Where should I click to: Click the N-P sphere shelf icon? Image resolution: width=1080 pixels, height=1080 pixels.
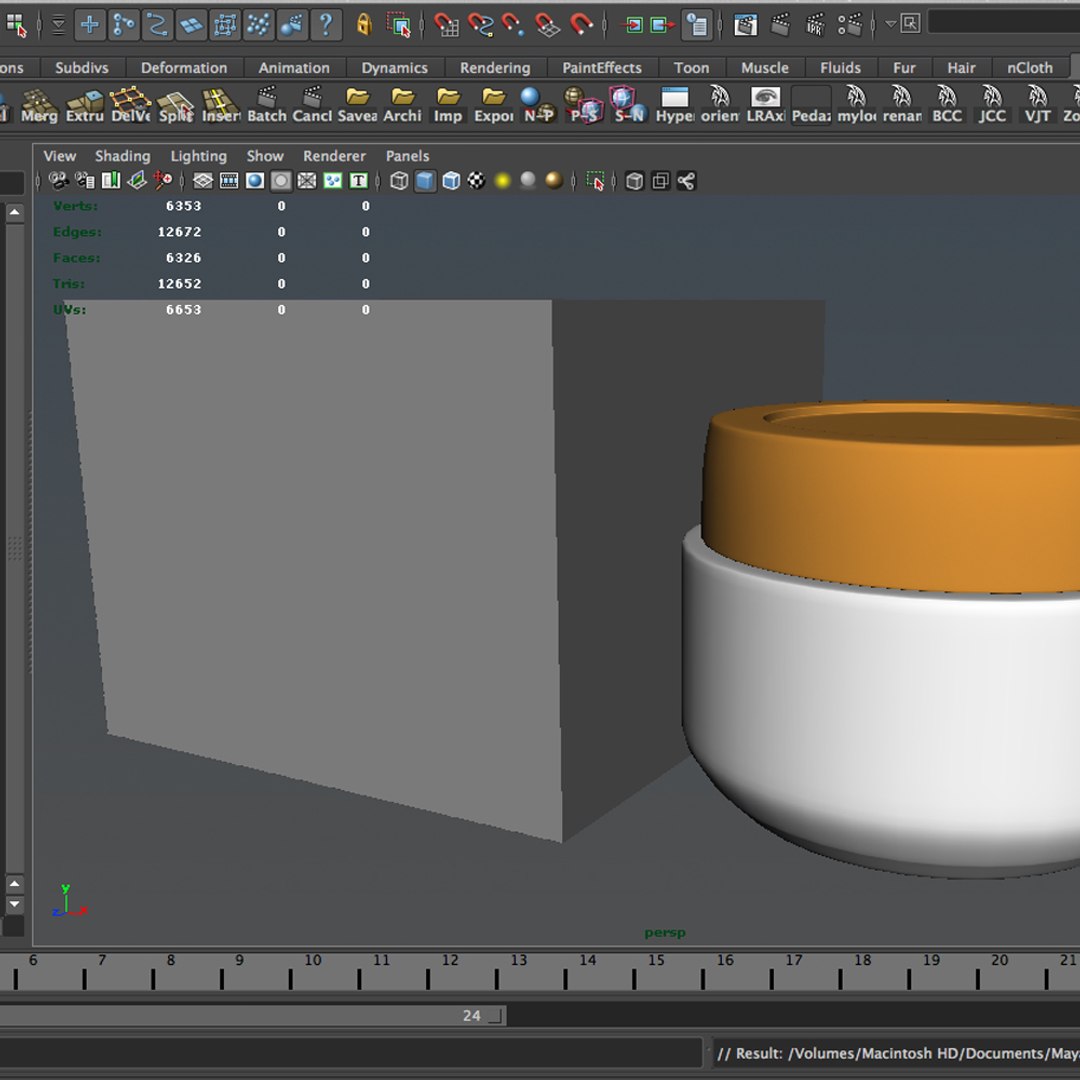click(538, 105)
